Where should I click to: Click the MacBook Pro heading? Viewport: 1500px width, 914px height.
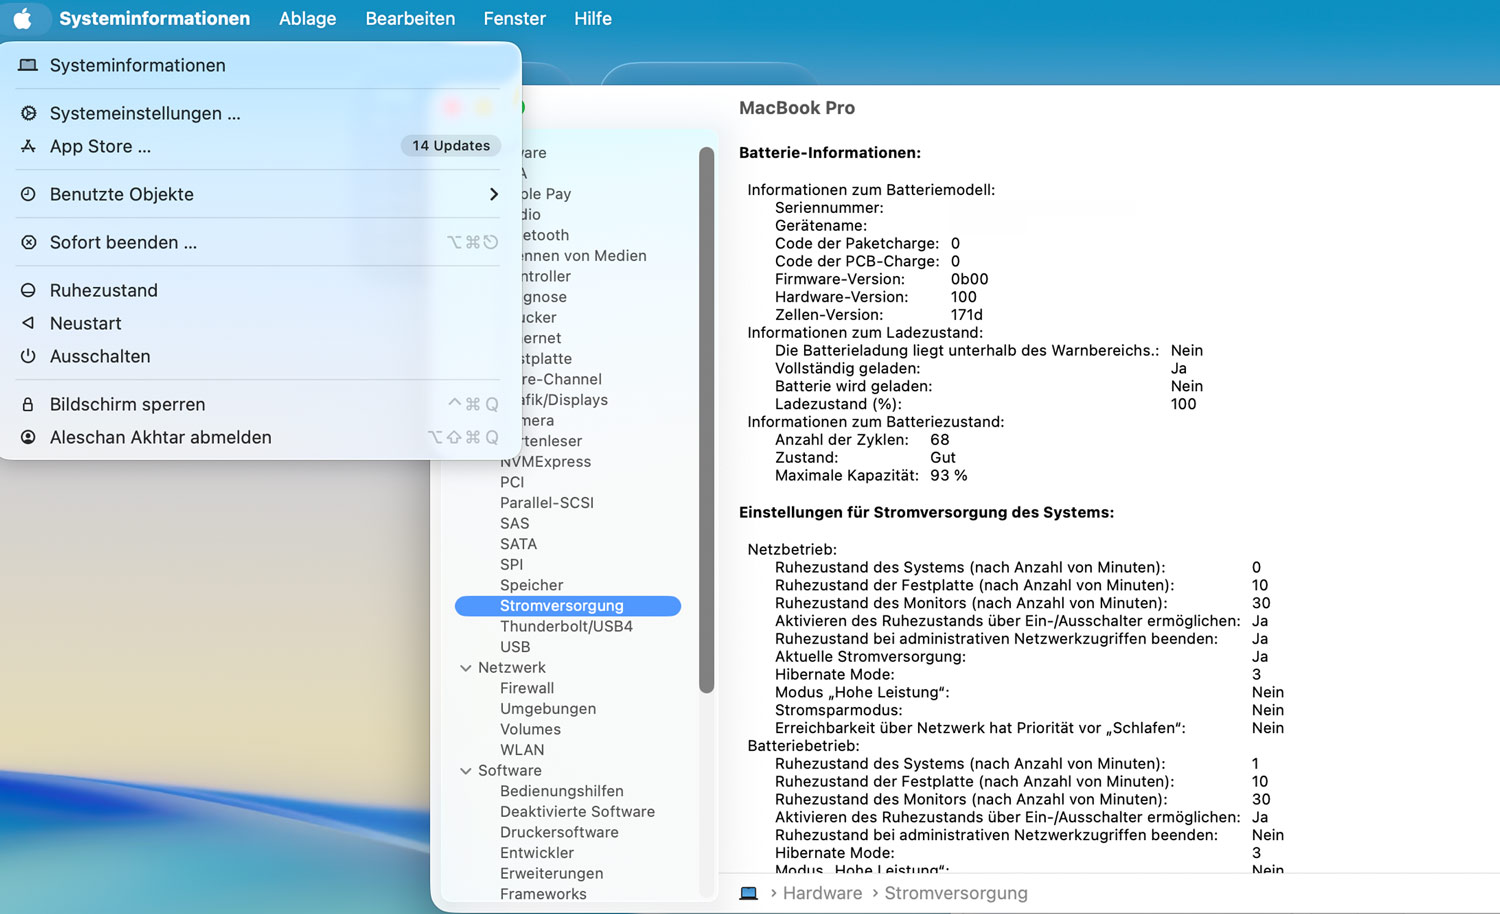tap(797, 108)
